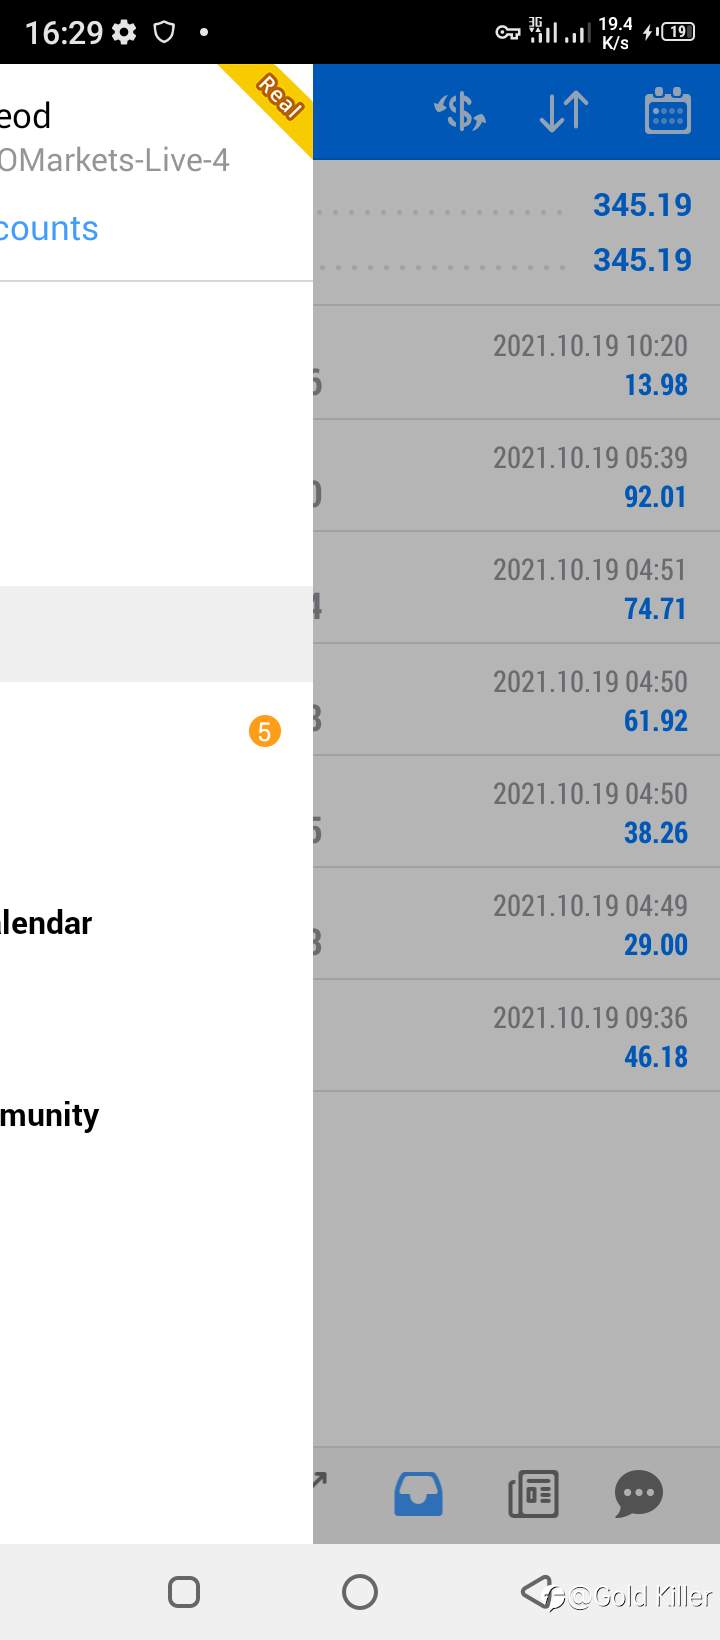This screenshot has width=720, height=1640.
Task: Select the trade dated 2021.10.19 05:39
Action: click(x=516, y=475)
